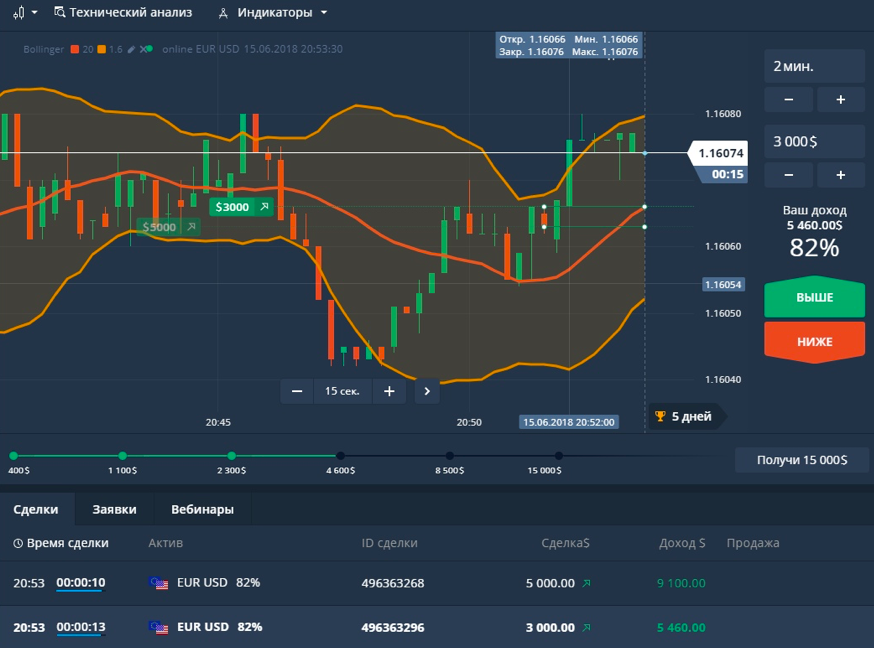Increase trade amount with plus button
The width and height of the screenshot is (874, 648).
(x=841, y=175)
